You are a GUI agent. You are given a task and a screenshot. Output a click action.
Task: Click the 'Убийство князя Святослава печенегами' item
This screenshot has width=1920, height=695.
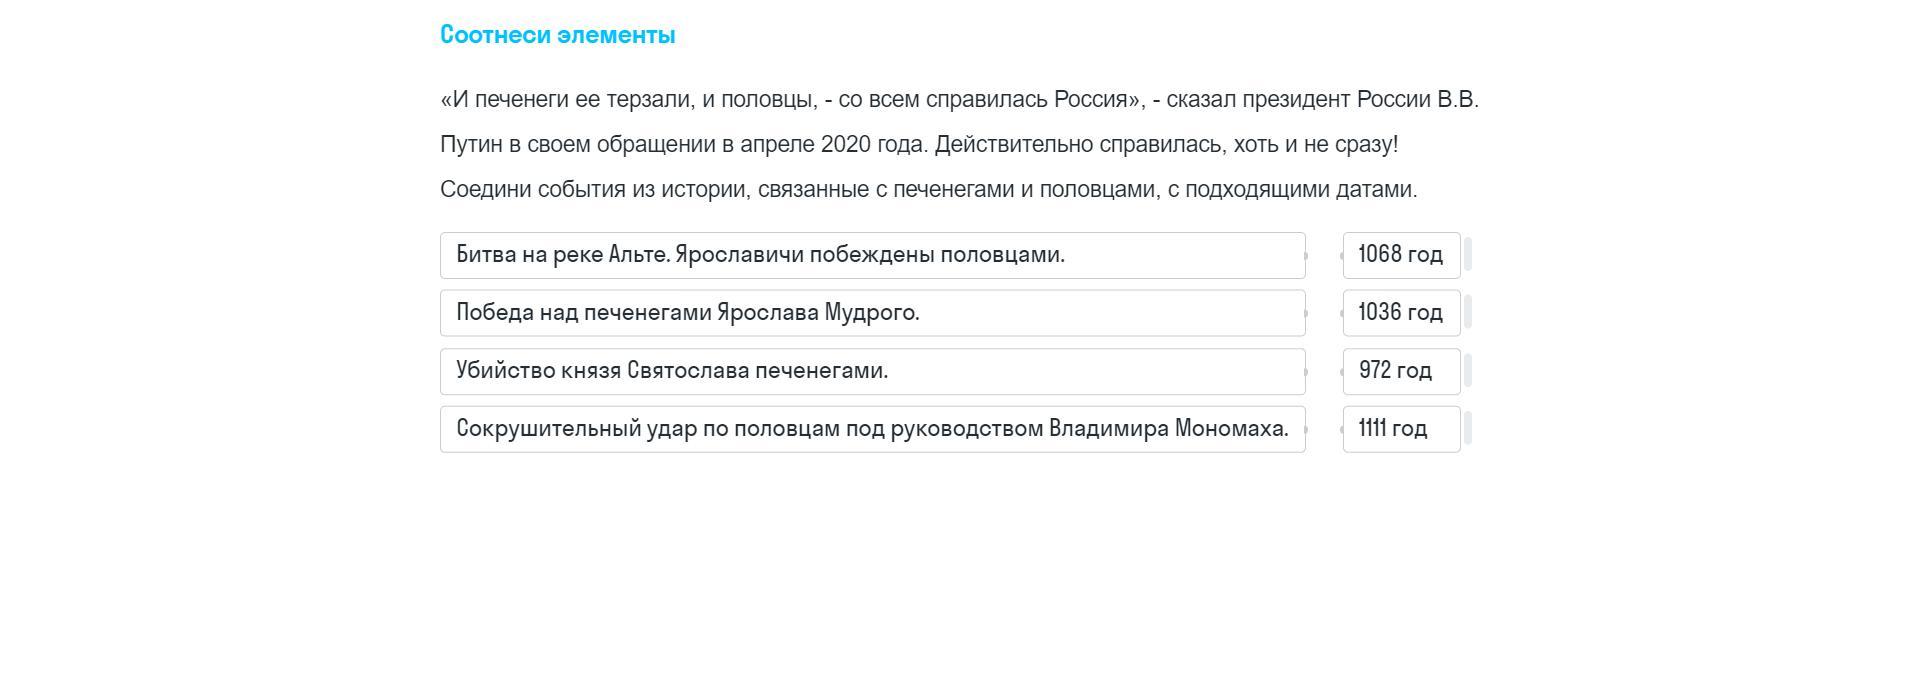point(872,371)
